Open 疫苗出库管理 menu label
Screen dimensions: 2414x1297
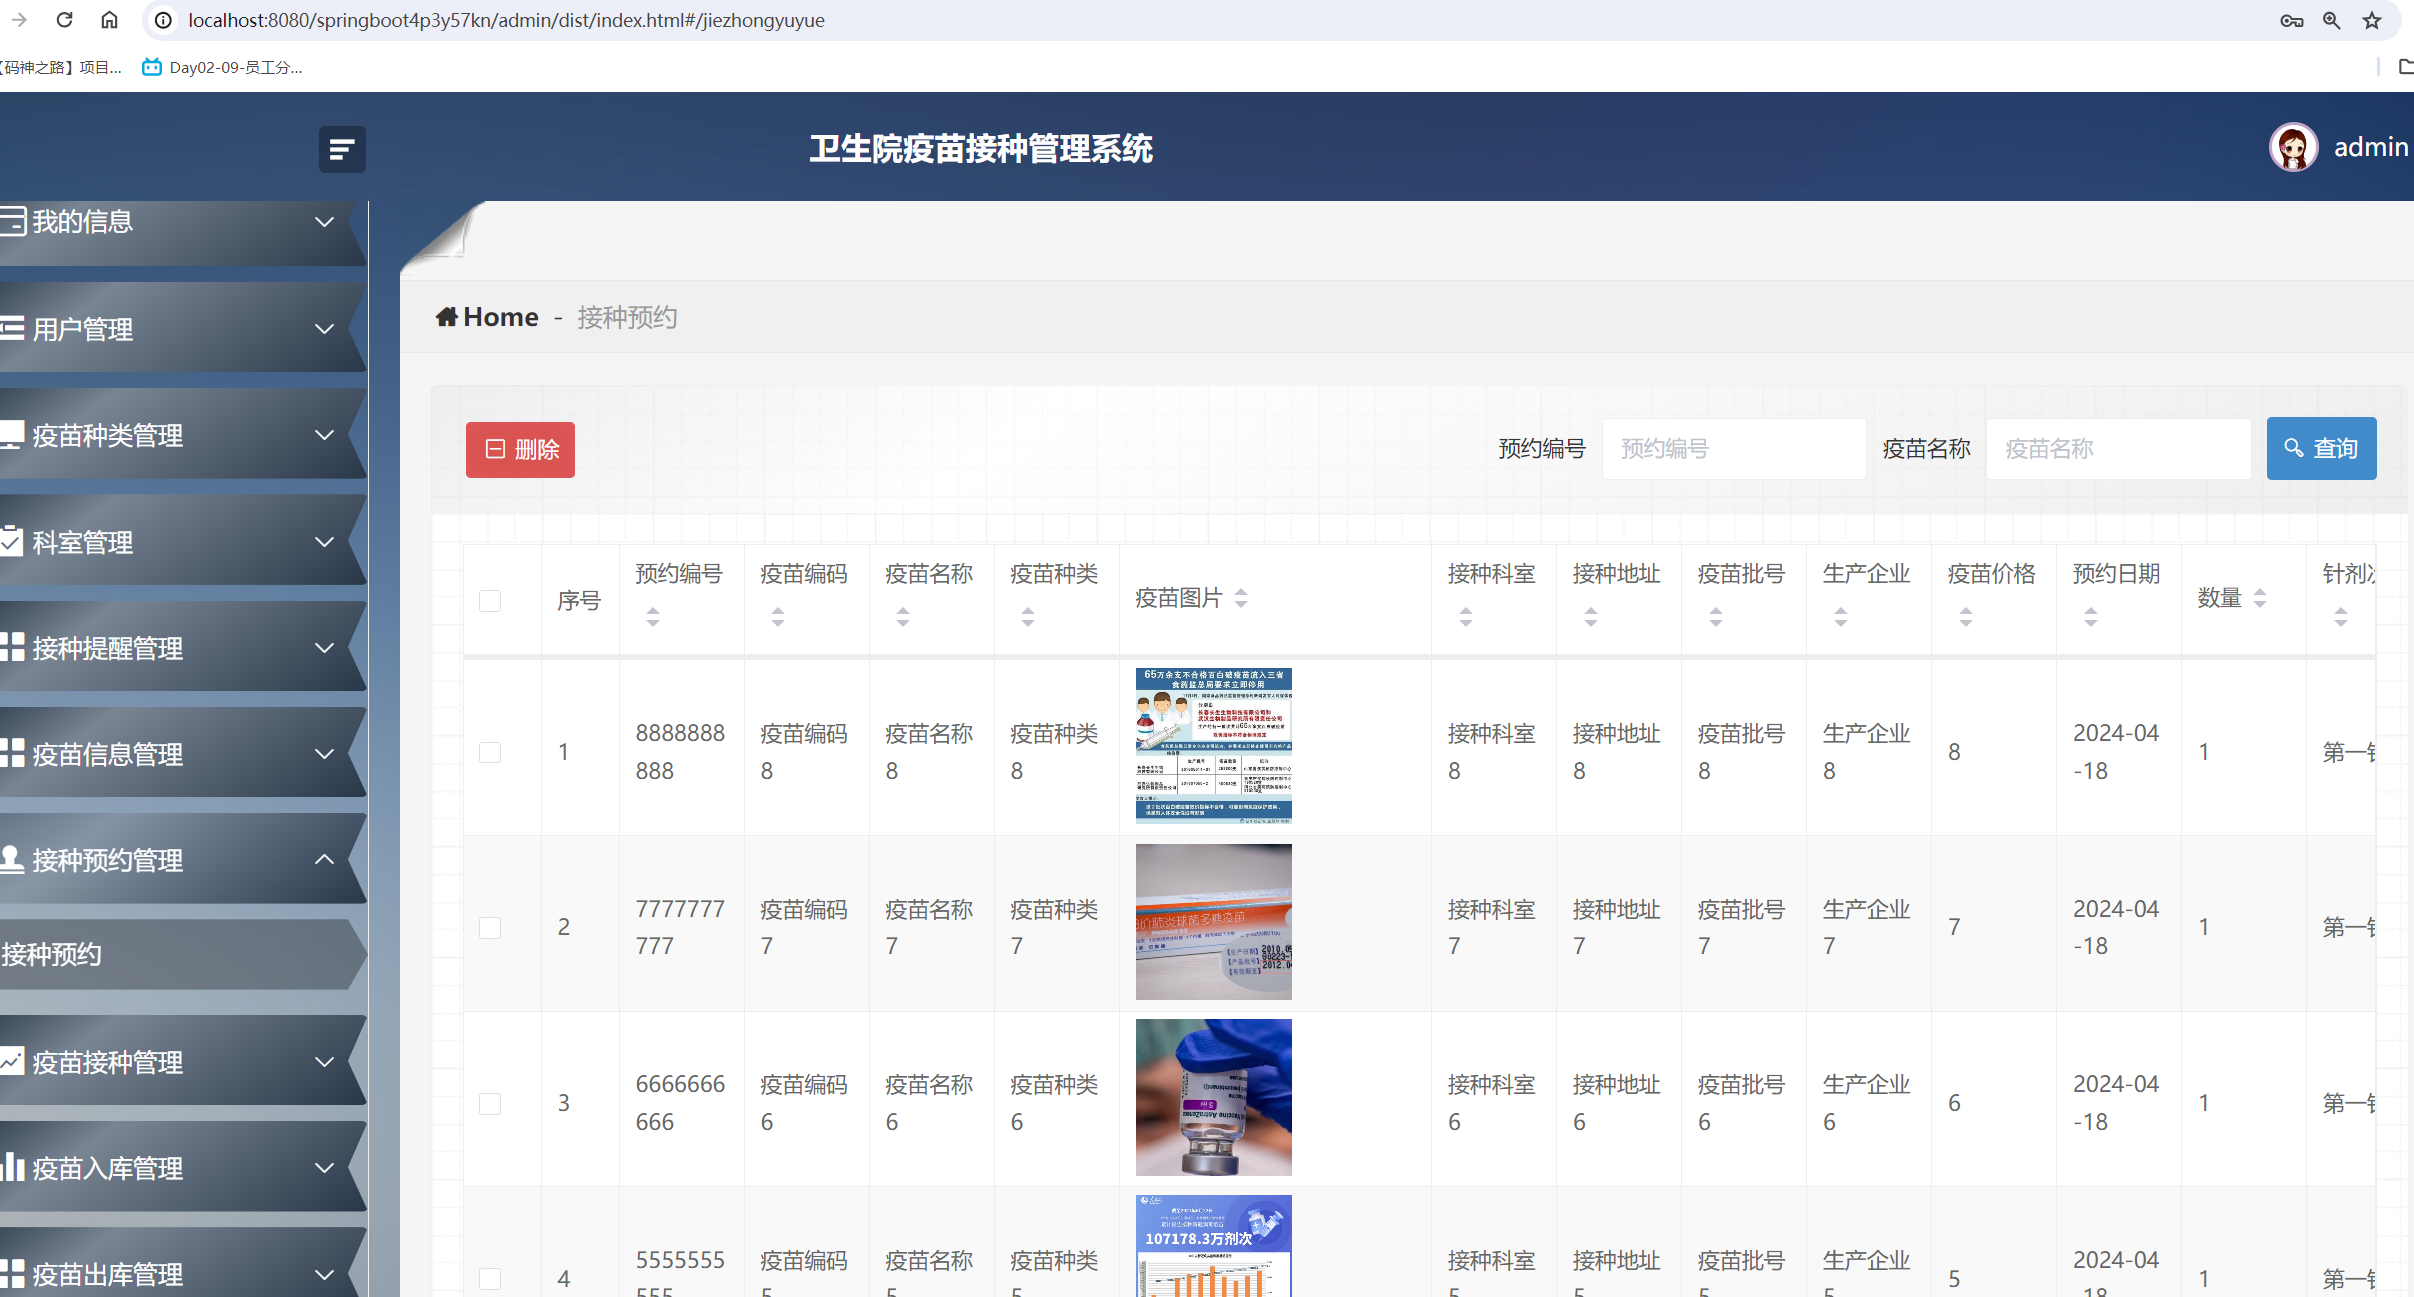coord(108,1274)
